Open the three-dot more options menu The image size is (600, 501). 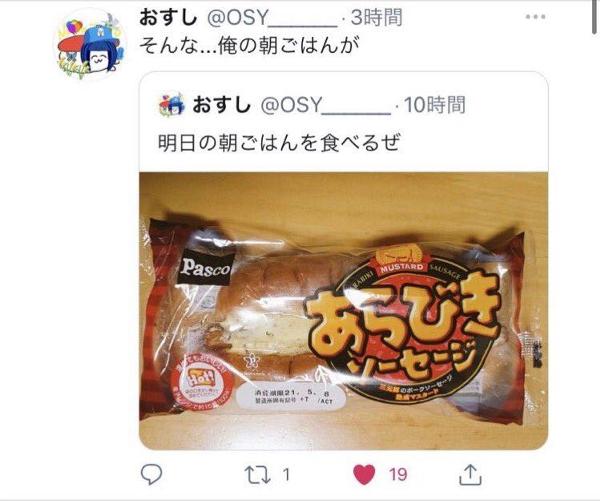535,17
